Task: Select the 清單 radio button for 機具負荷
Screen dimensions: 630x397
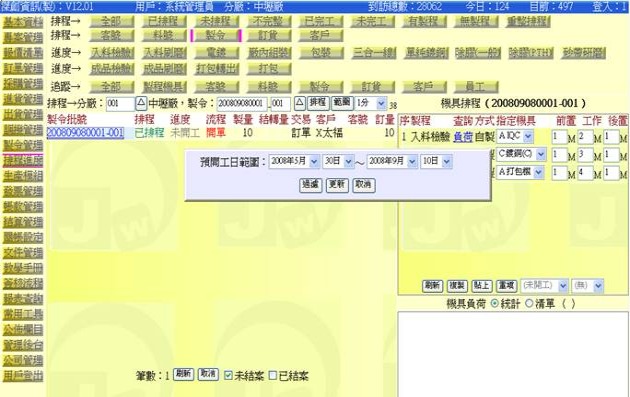Action: coord(529,303)
